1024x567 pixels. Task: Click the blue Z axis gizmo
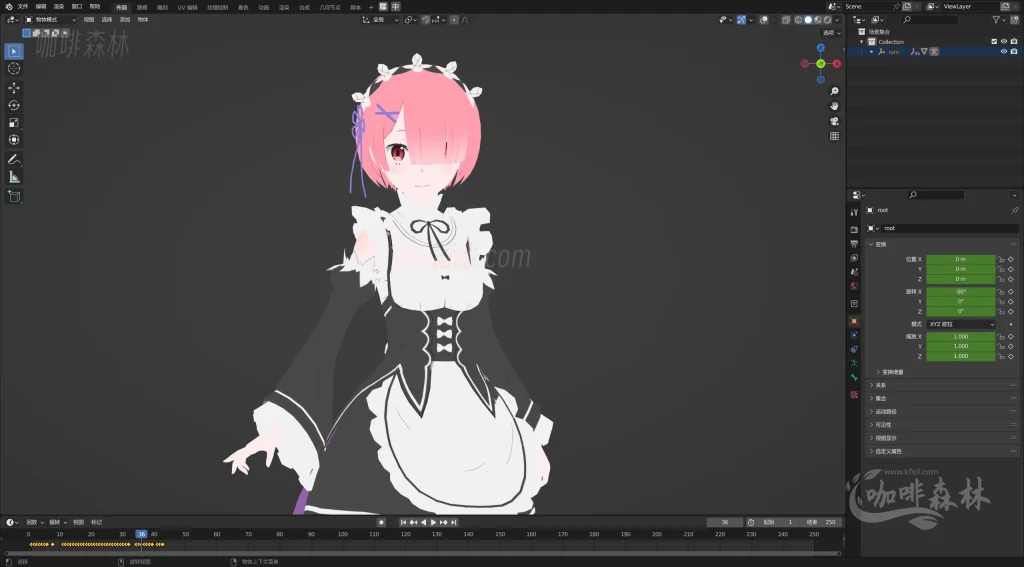tap(821, 48)
